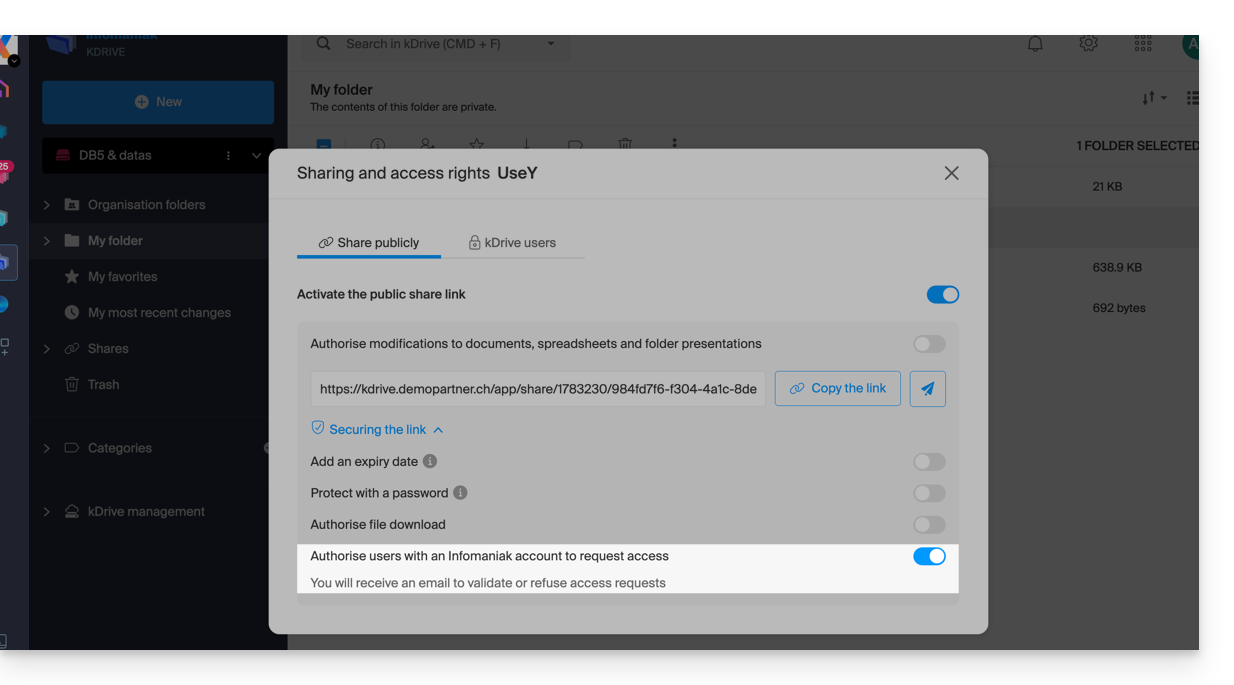
Task: Click the Securing the link label
Action: 378,430
